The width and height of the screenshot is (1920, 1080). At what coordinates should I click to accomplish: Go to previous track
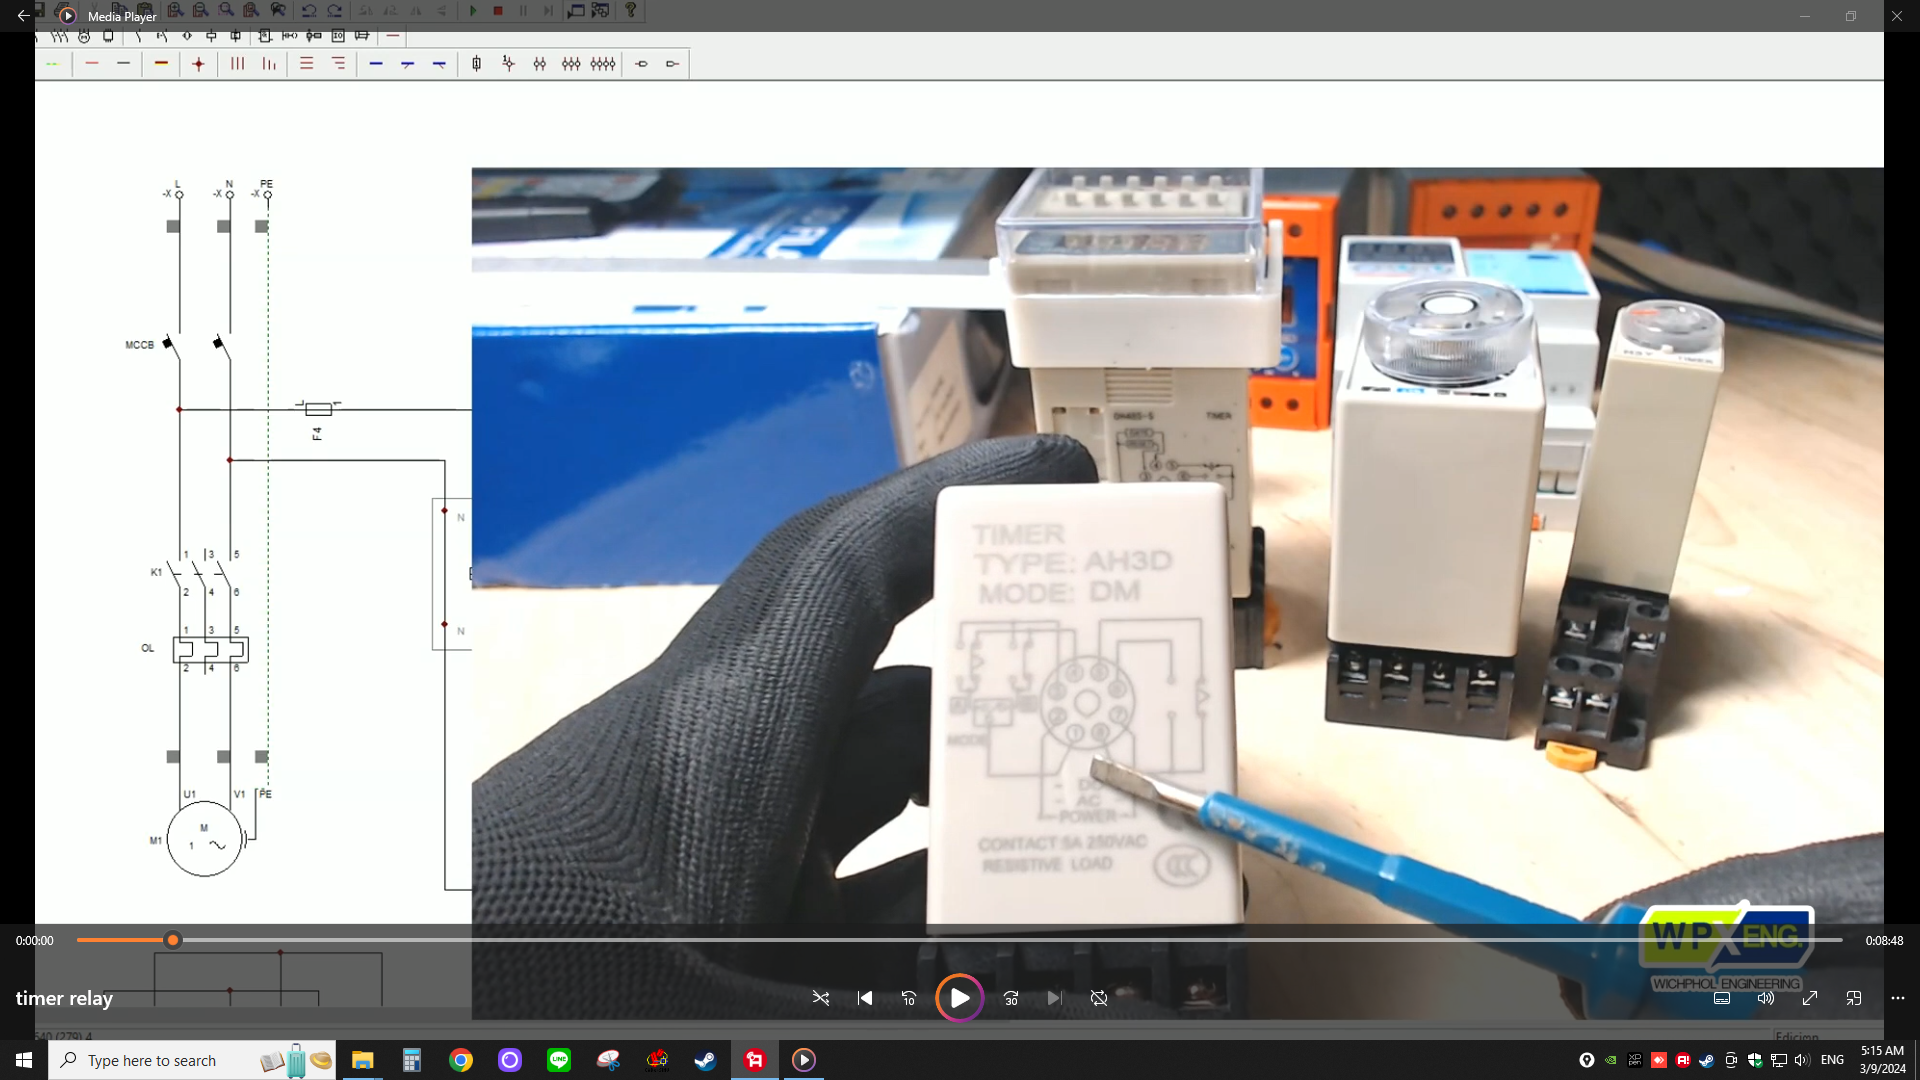click(865, 998)
